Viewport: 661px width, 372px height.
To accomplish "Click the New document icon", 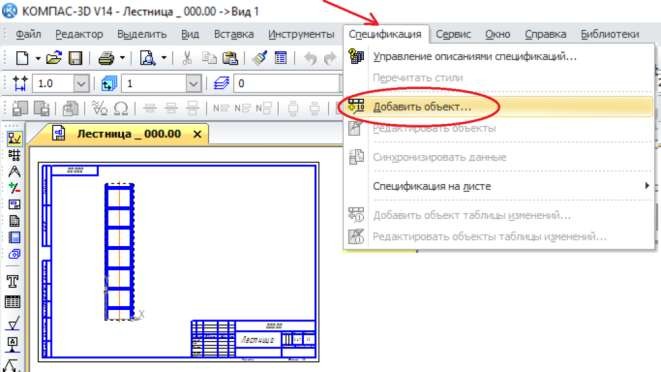I will tap(22, 58).
